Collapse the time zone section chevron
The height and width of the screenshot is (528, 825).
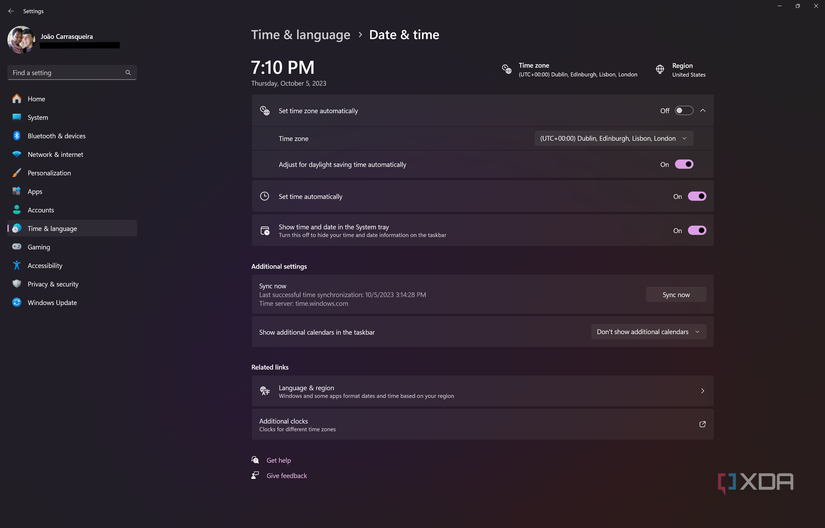pyautogui.click(x=703, y=111)
